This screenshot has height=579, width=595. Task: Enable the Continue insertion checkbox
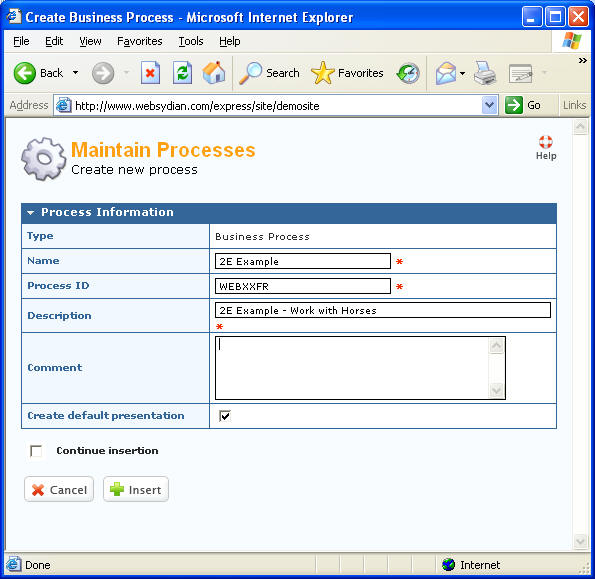pyautogui.click(x=36, y=451)
